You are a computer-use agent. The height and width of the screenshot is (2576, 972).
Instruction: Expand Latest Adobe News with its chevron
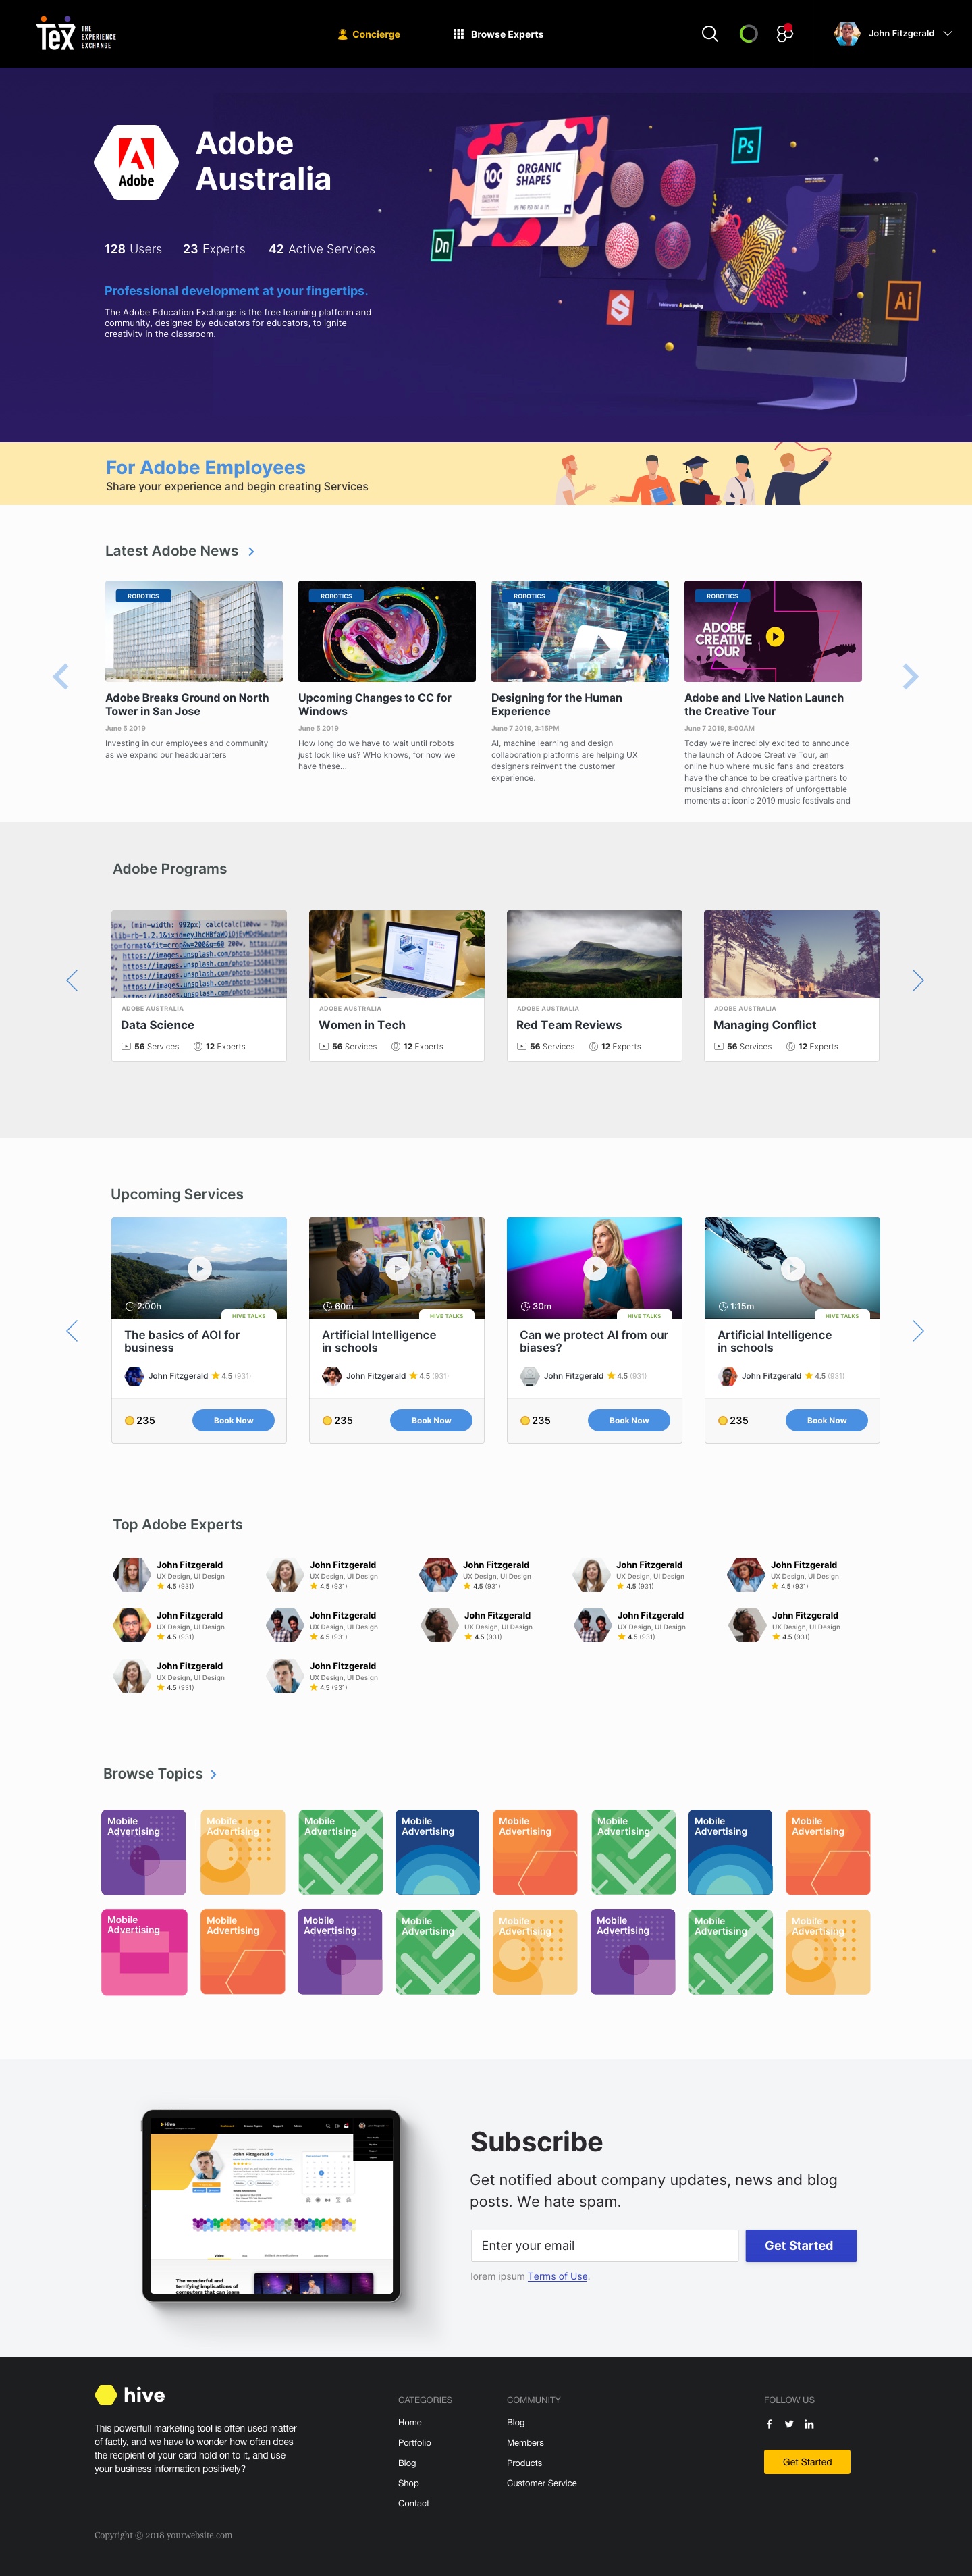tap(251, 551)
